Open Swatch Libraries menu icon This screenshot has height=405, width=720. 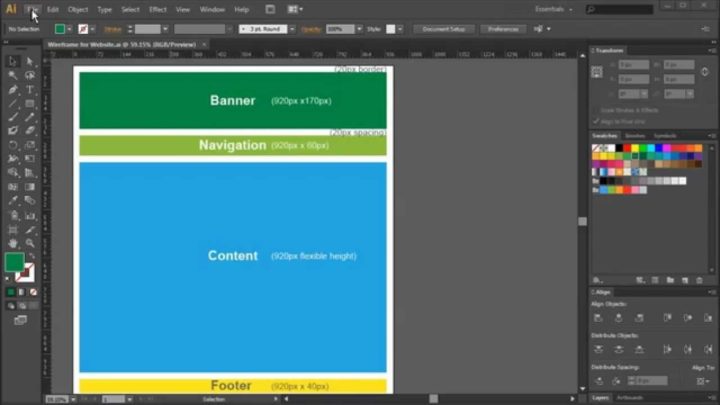point(597,280)
